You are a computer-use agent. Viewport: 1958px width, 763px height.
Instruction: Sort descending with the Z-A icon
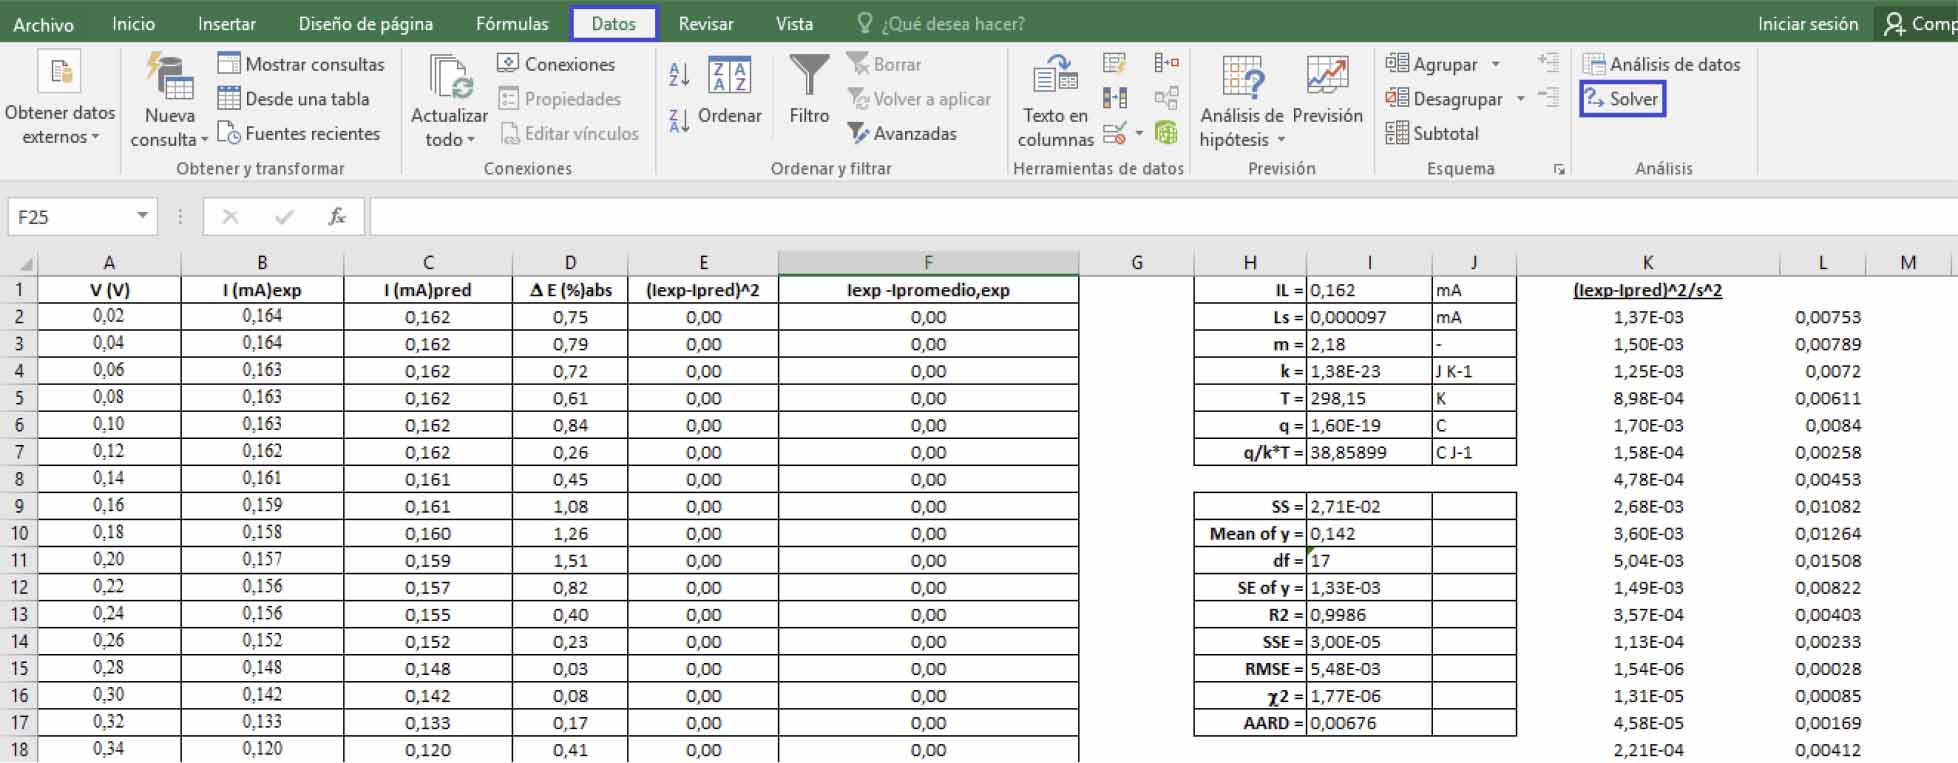[x=679, y=121]
